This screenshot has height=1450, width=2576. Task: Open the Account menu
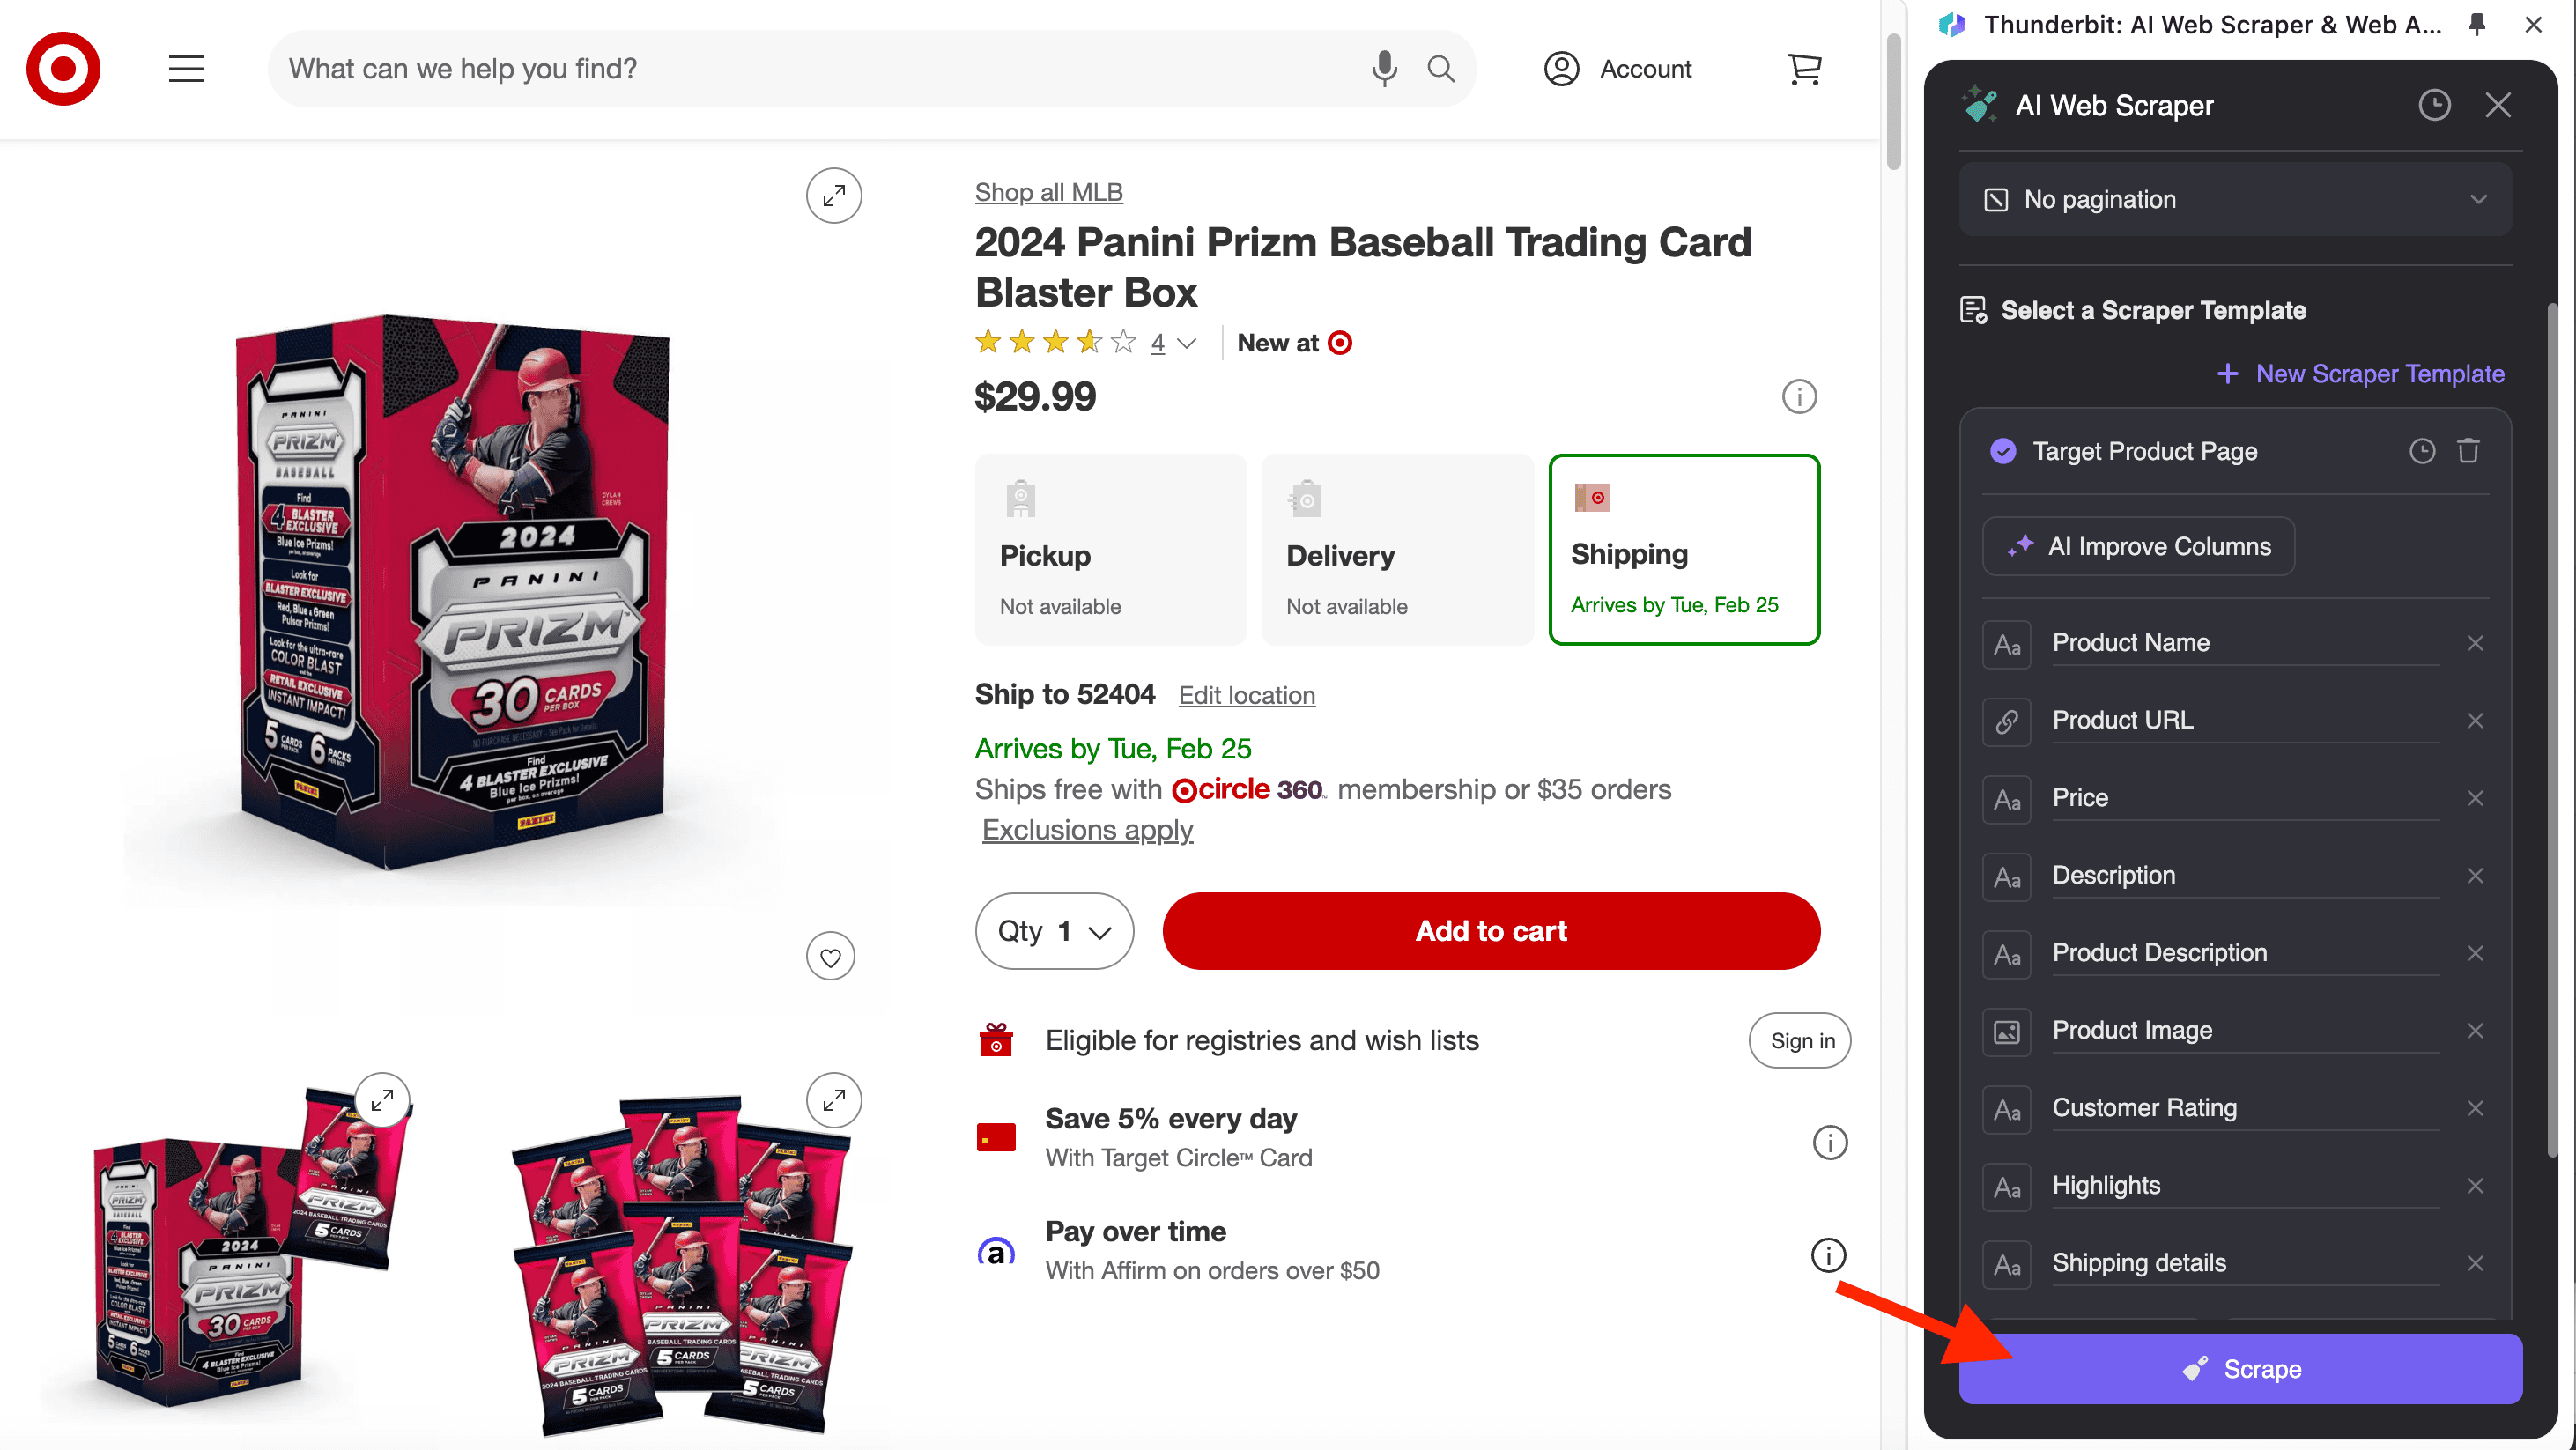click(1617, 69)
